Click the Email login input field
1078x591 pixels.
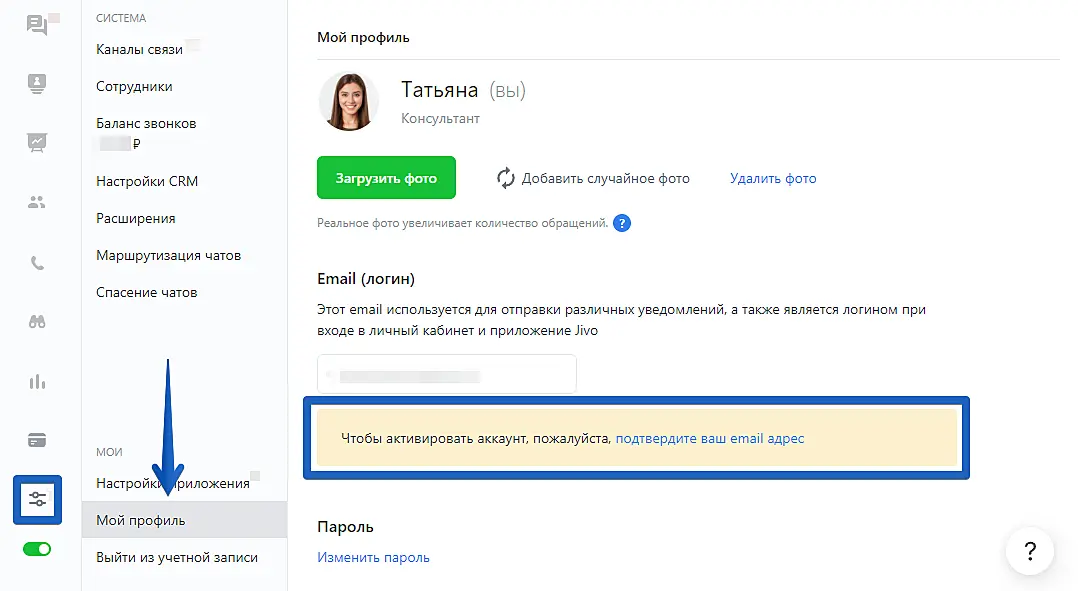click(446, 375)
